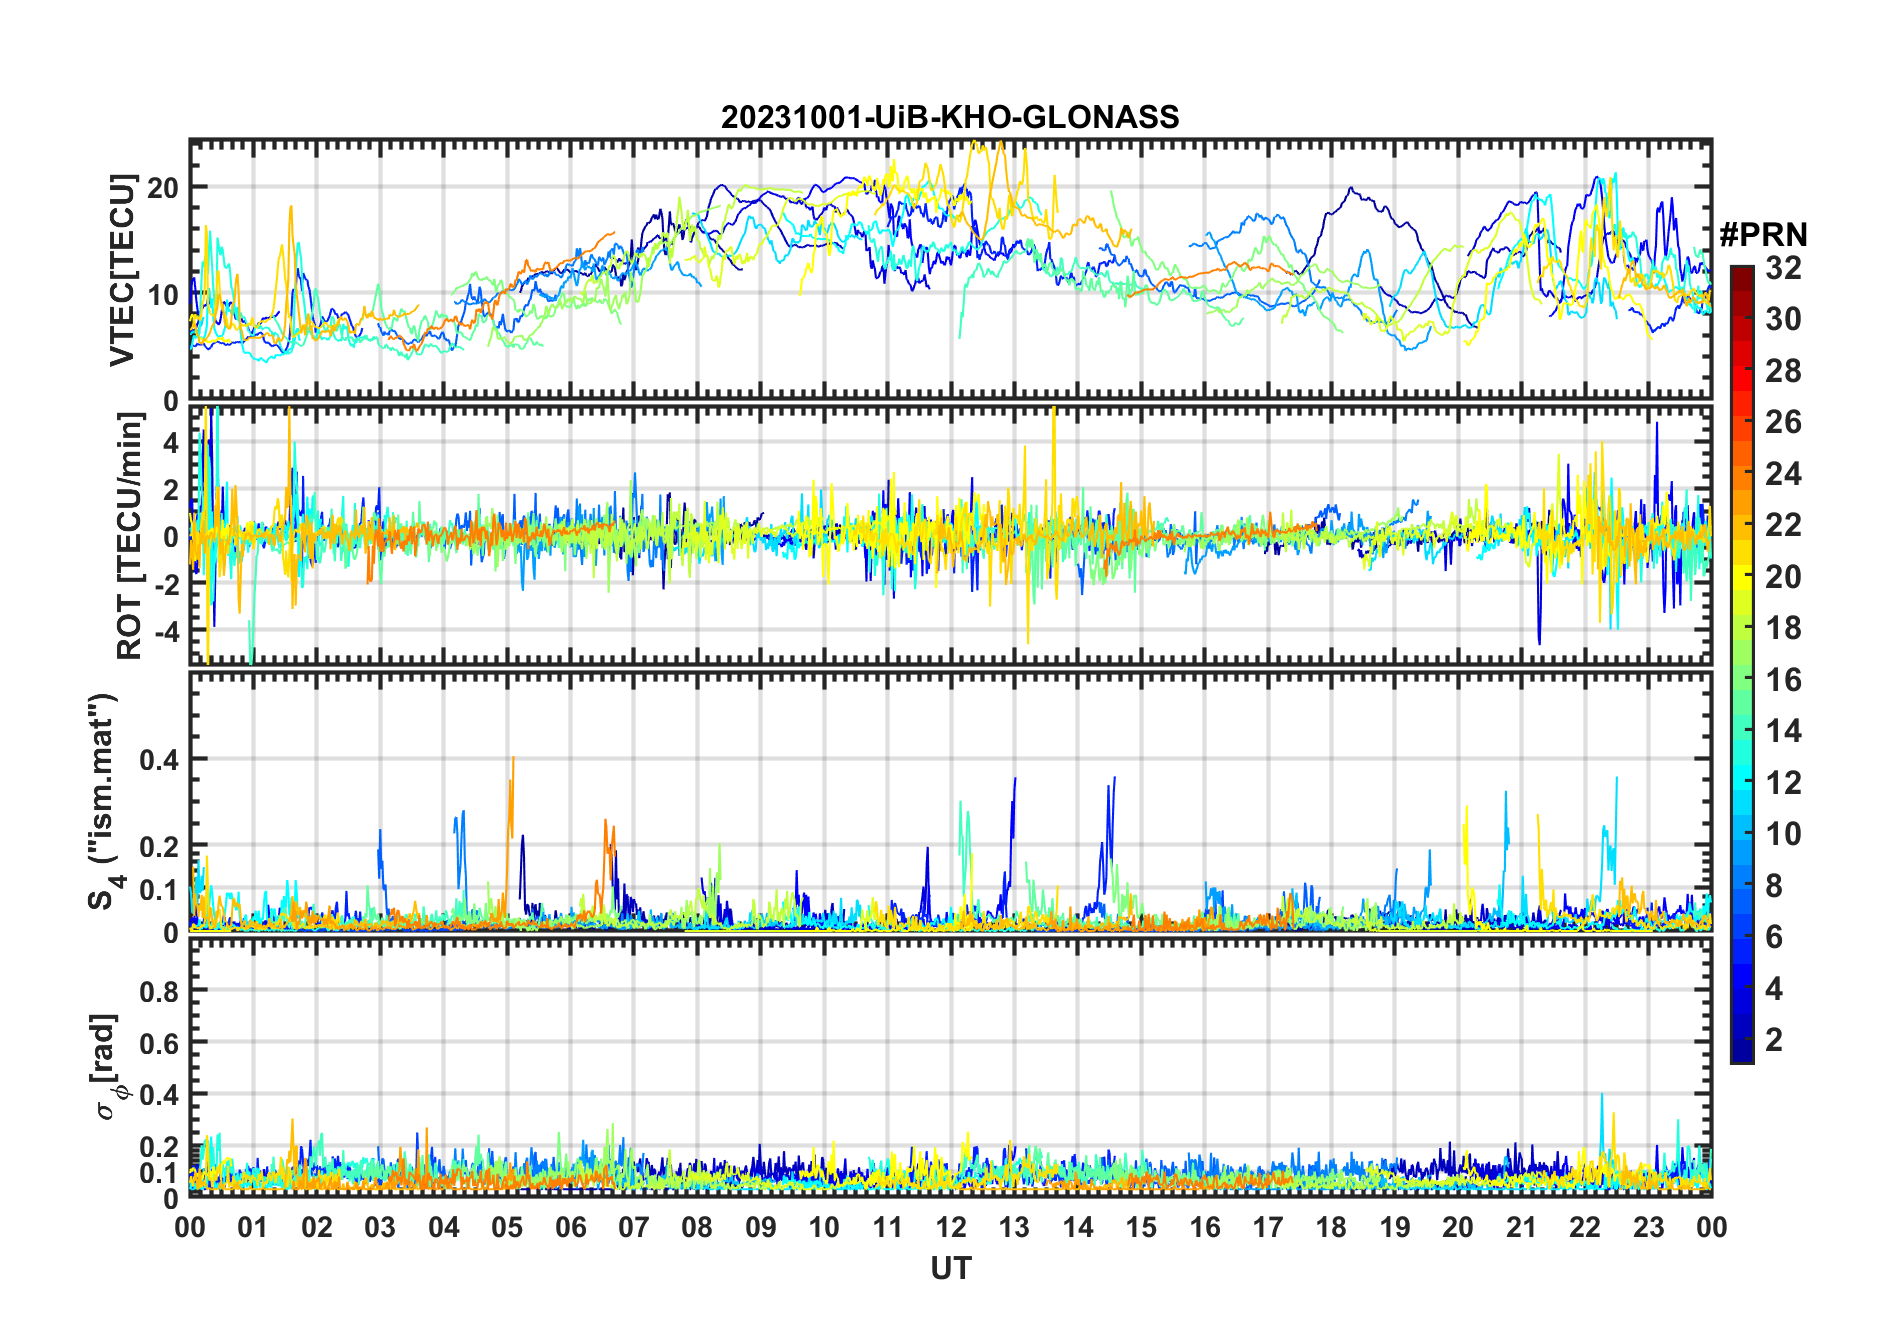
Task: Select colorbar tick label 32
Action: tap(1784, 268)
